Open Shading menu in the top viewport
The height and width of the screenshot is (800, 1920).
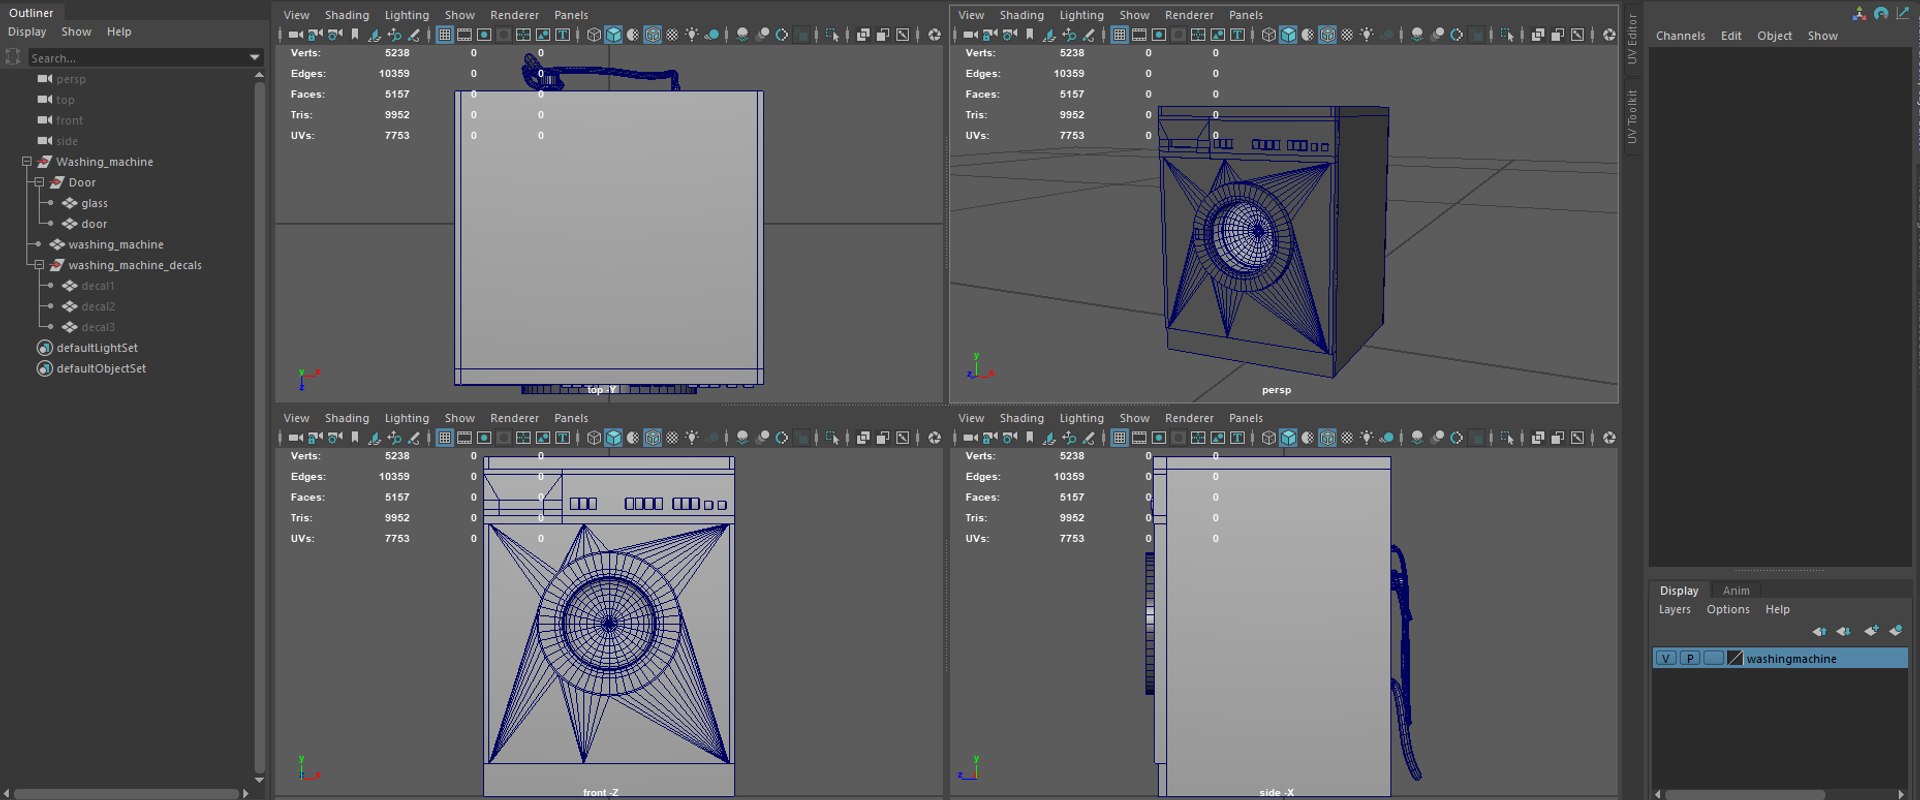[347, 15]
